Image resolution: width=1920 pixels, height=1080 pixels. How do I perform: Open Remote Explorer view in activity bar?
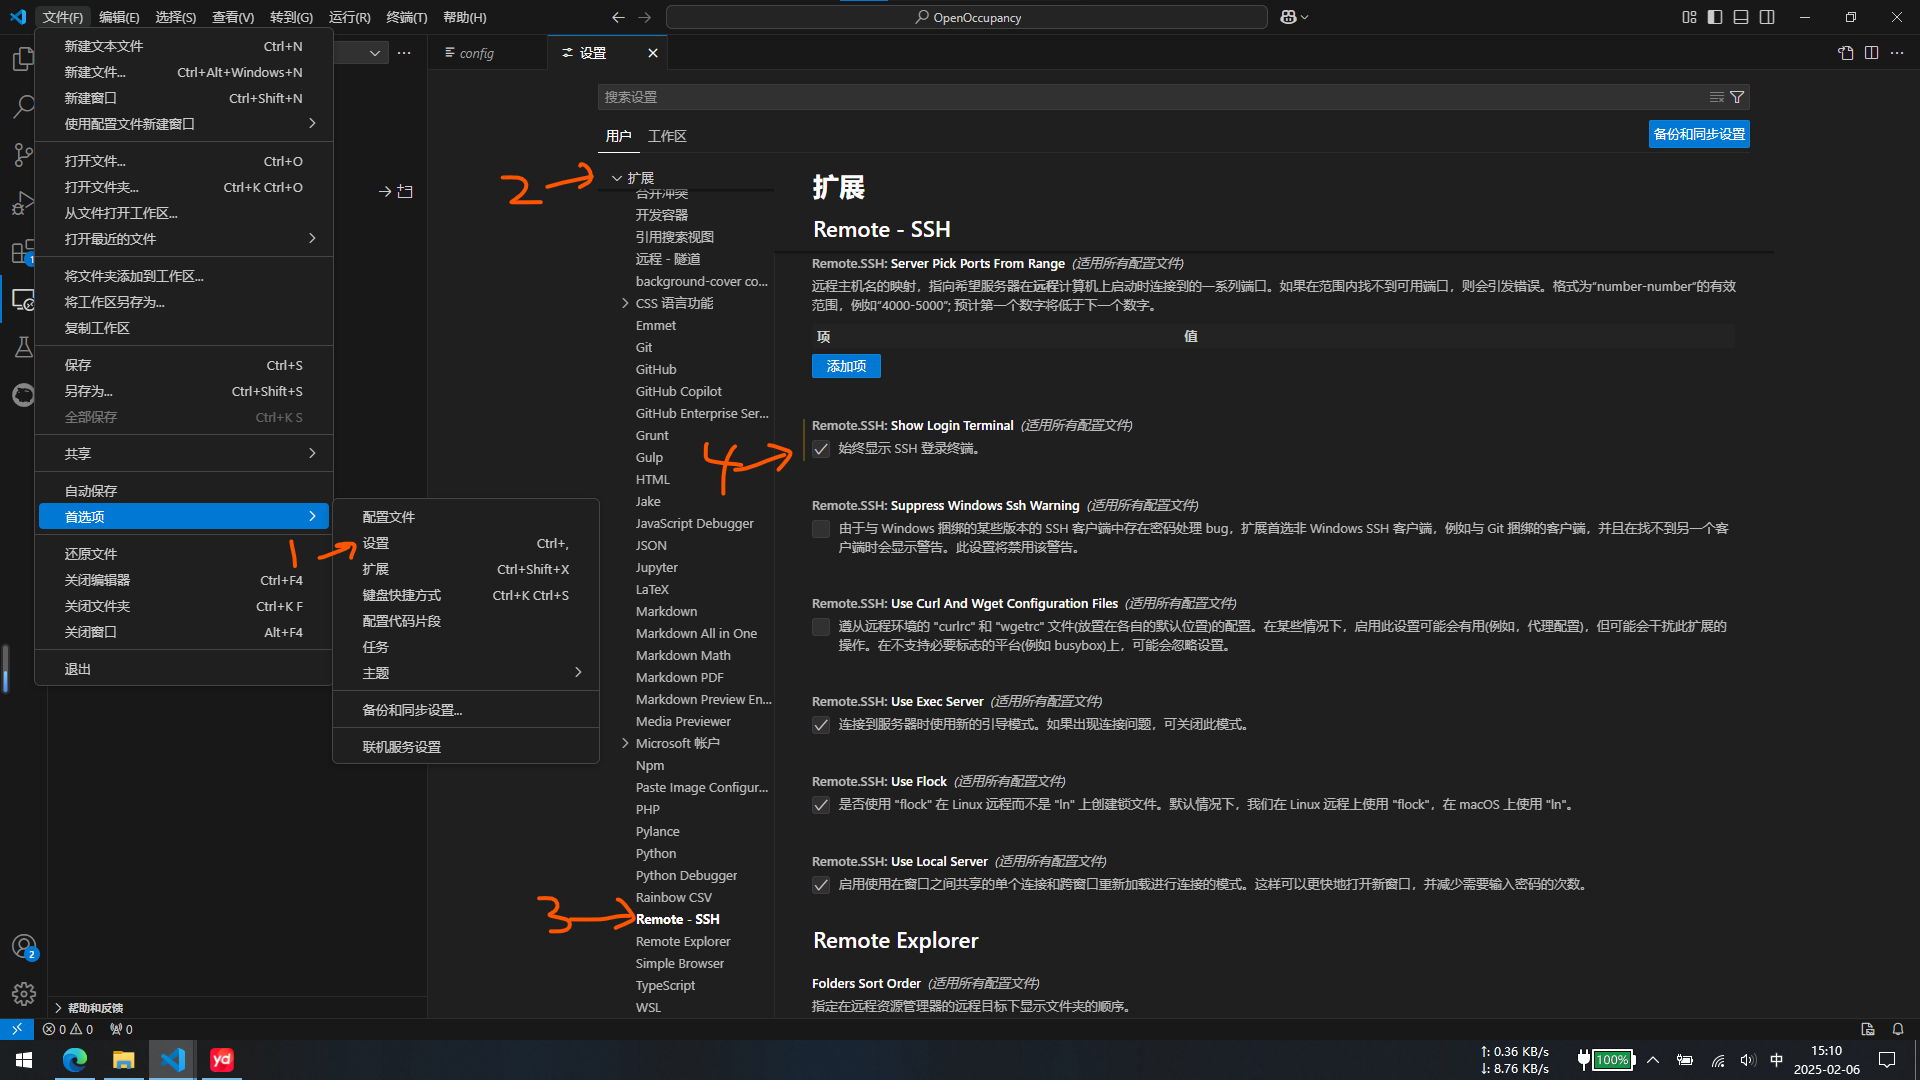tap(23, 299)
